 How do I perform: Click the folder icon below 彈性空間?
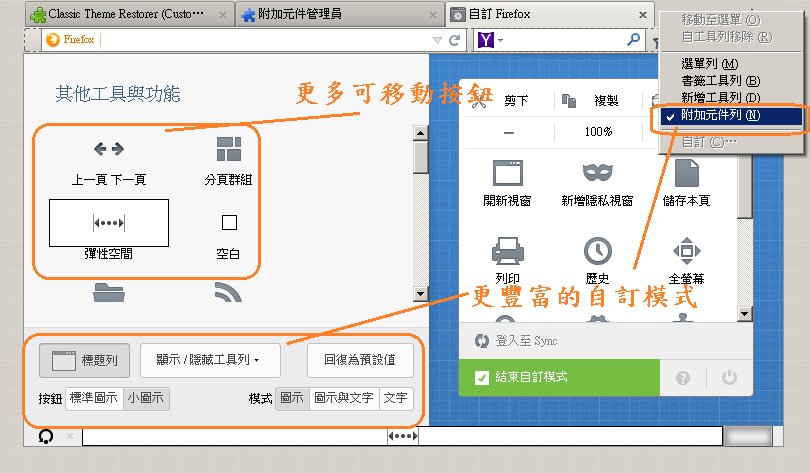click(x=109, y=292)
